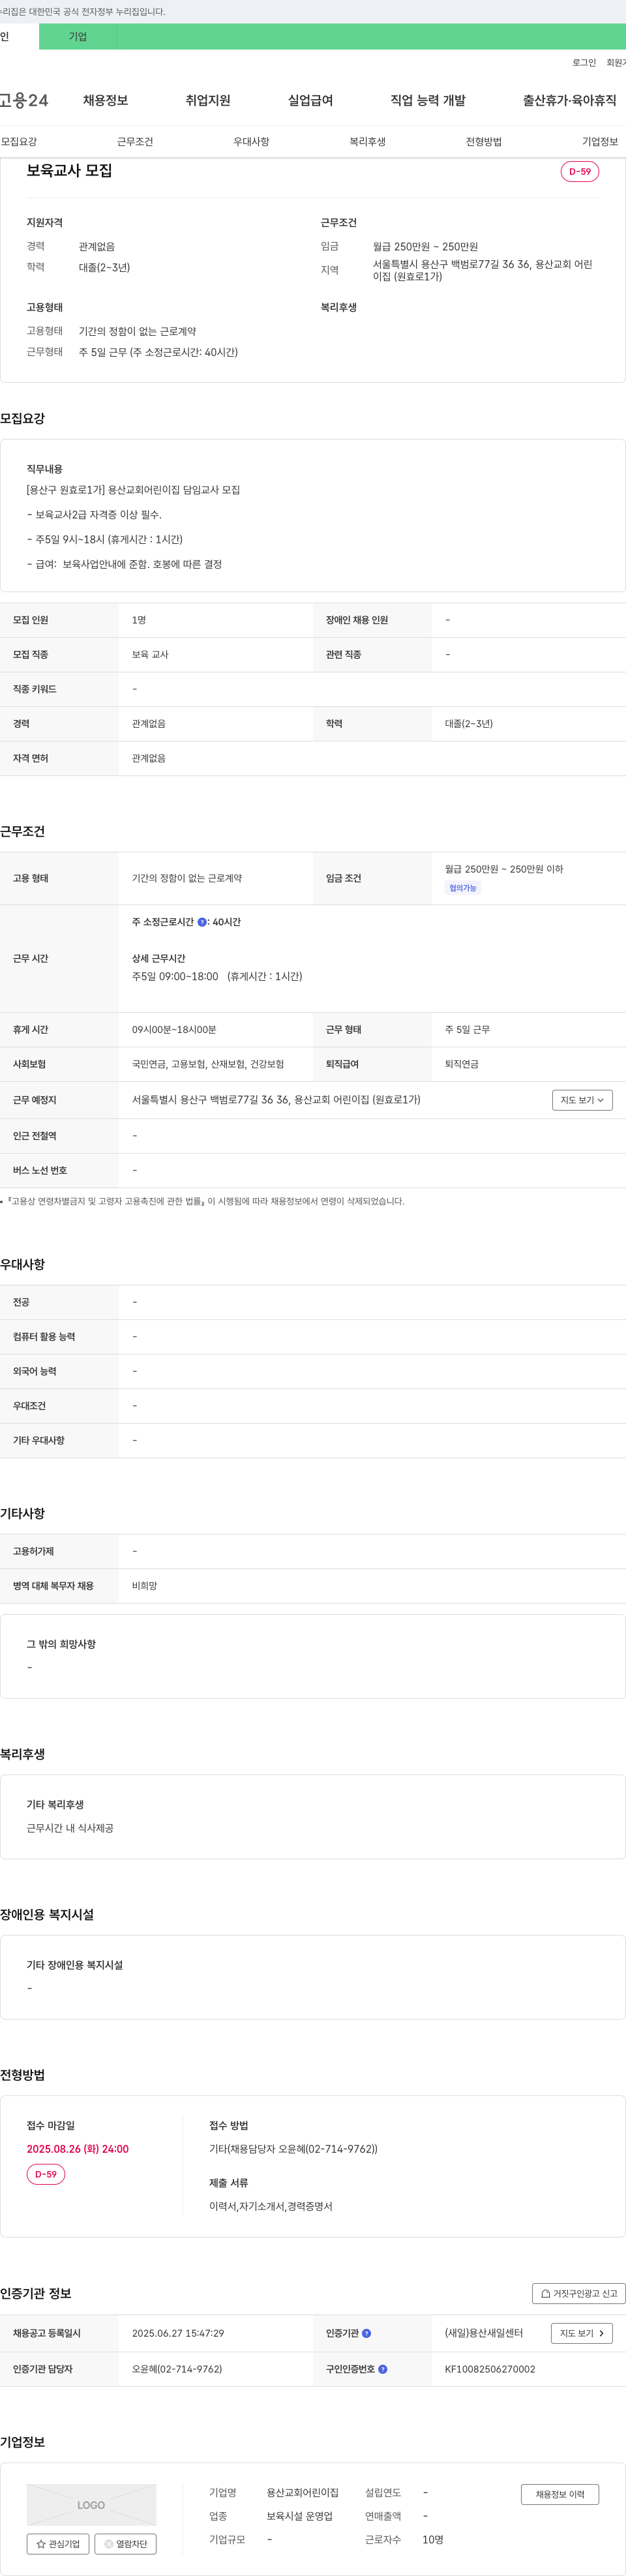Viewport: 626px width, 2576px height.
Task: Select the 퇴직연금 value
Action: pyautogui.click(x=462, y=1064)
